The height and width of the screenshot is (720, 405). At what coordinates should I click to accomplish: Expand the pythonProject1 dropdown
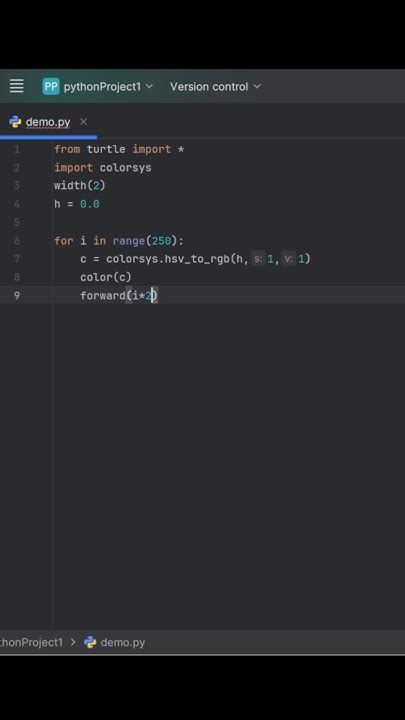(x=108, y=86)
